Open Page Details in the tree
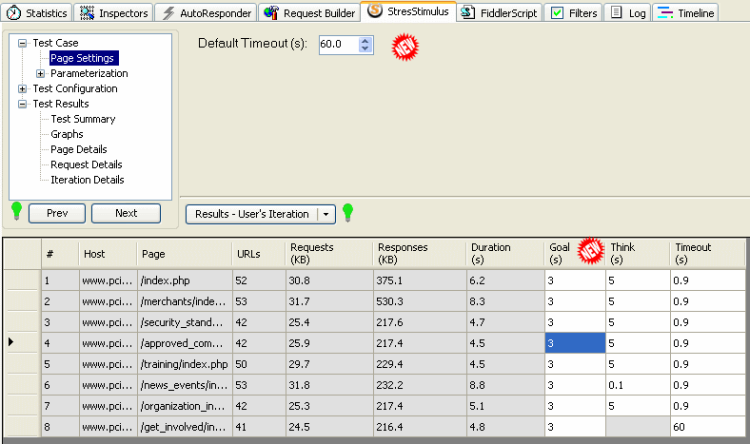The height and width of the screenshot is (444, 750). pos(78,150)
